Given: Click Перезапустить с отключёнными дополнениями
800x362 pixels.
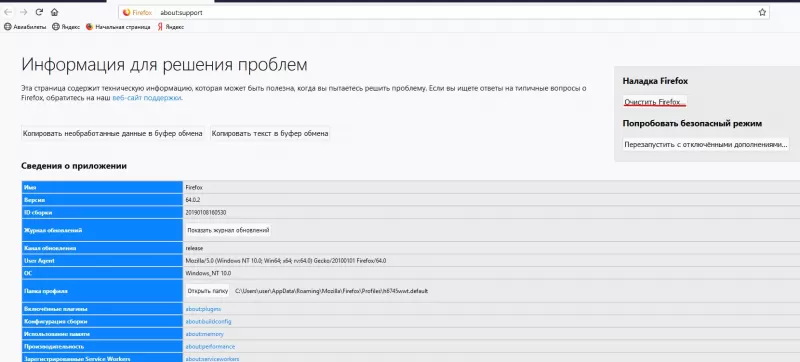Looking at the screenshot, I should (706, 144).
